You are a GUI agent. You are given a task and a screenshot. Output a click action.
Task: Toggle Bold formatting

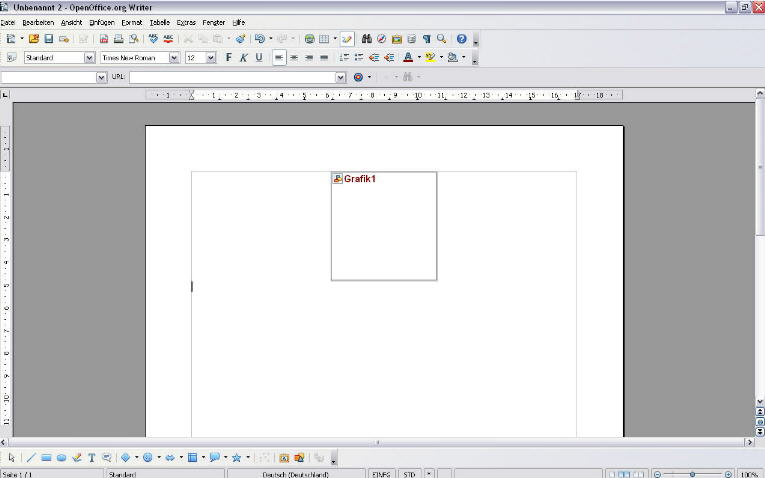[228, 58]
